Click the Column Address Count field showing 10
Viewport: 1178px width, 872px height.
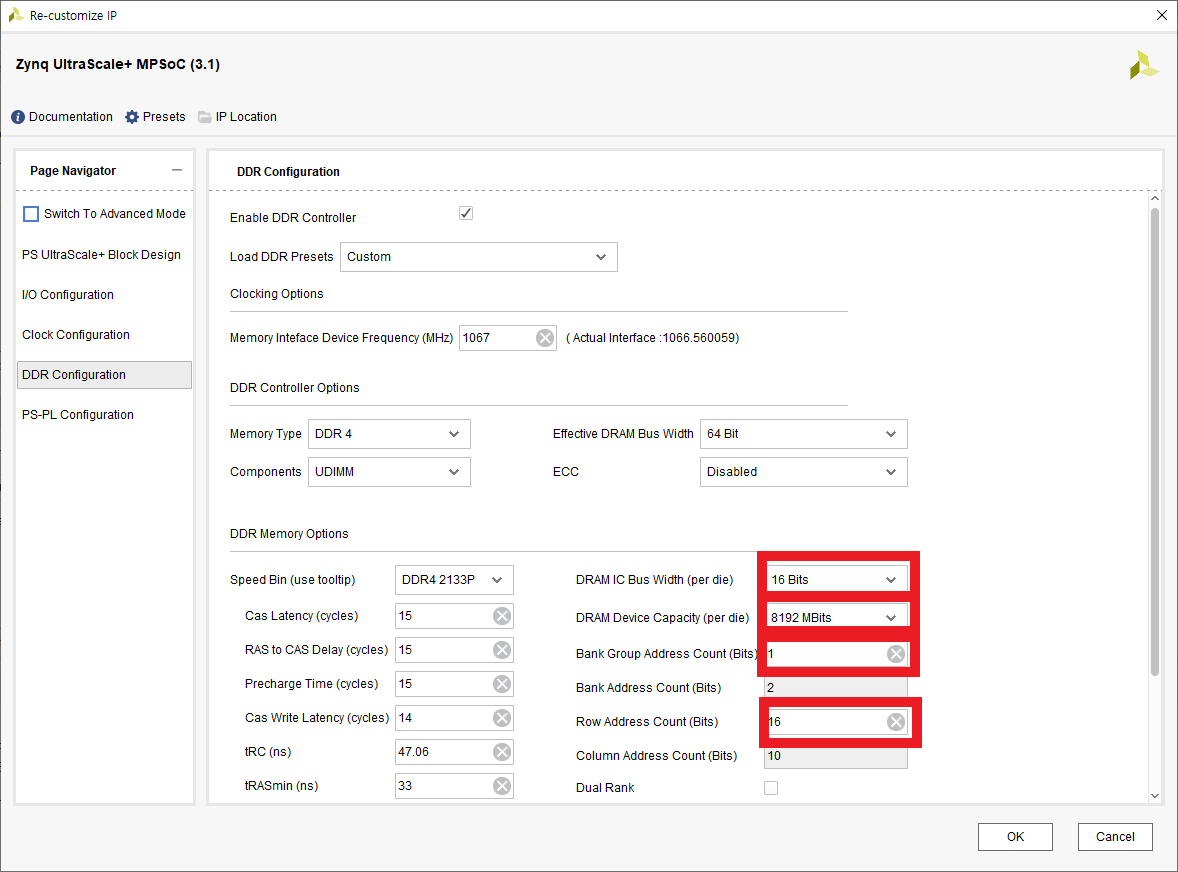pyautogui.click(x=835, y=756)
